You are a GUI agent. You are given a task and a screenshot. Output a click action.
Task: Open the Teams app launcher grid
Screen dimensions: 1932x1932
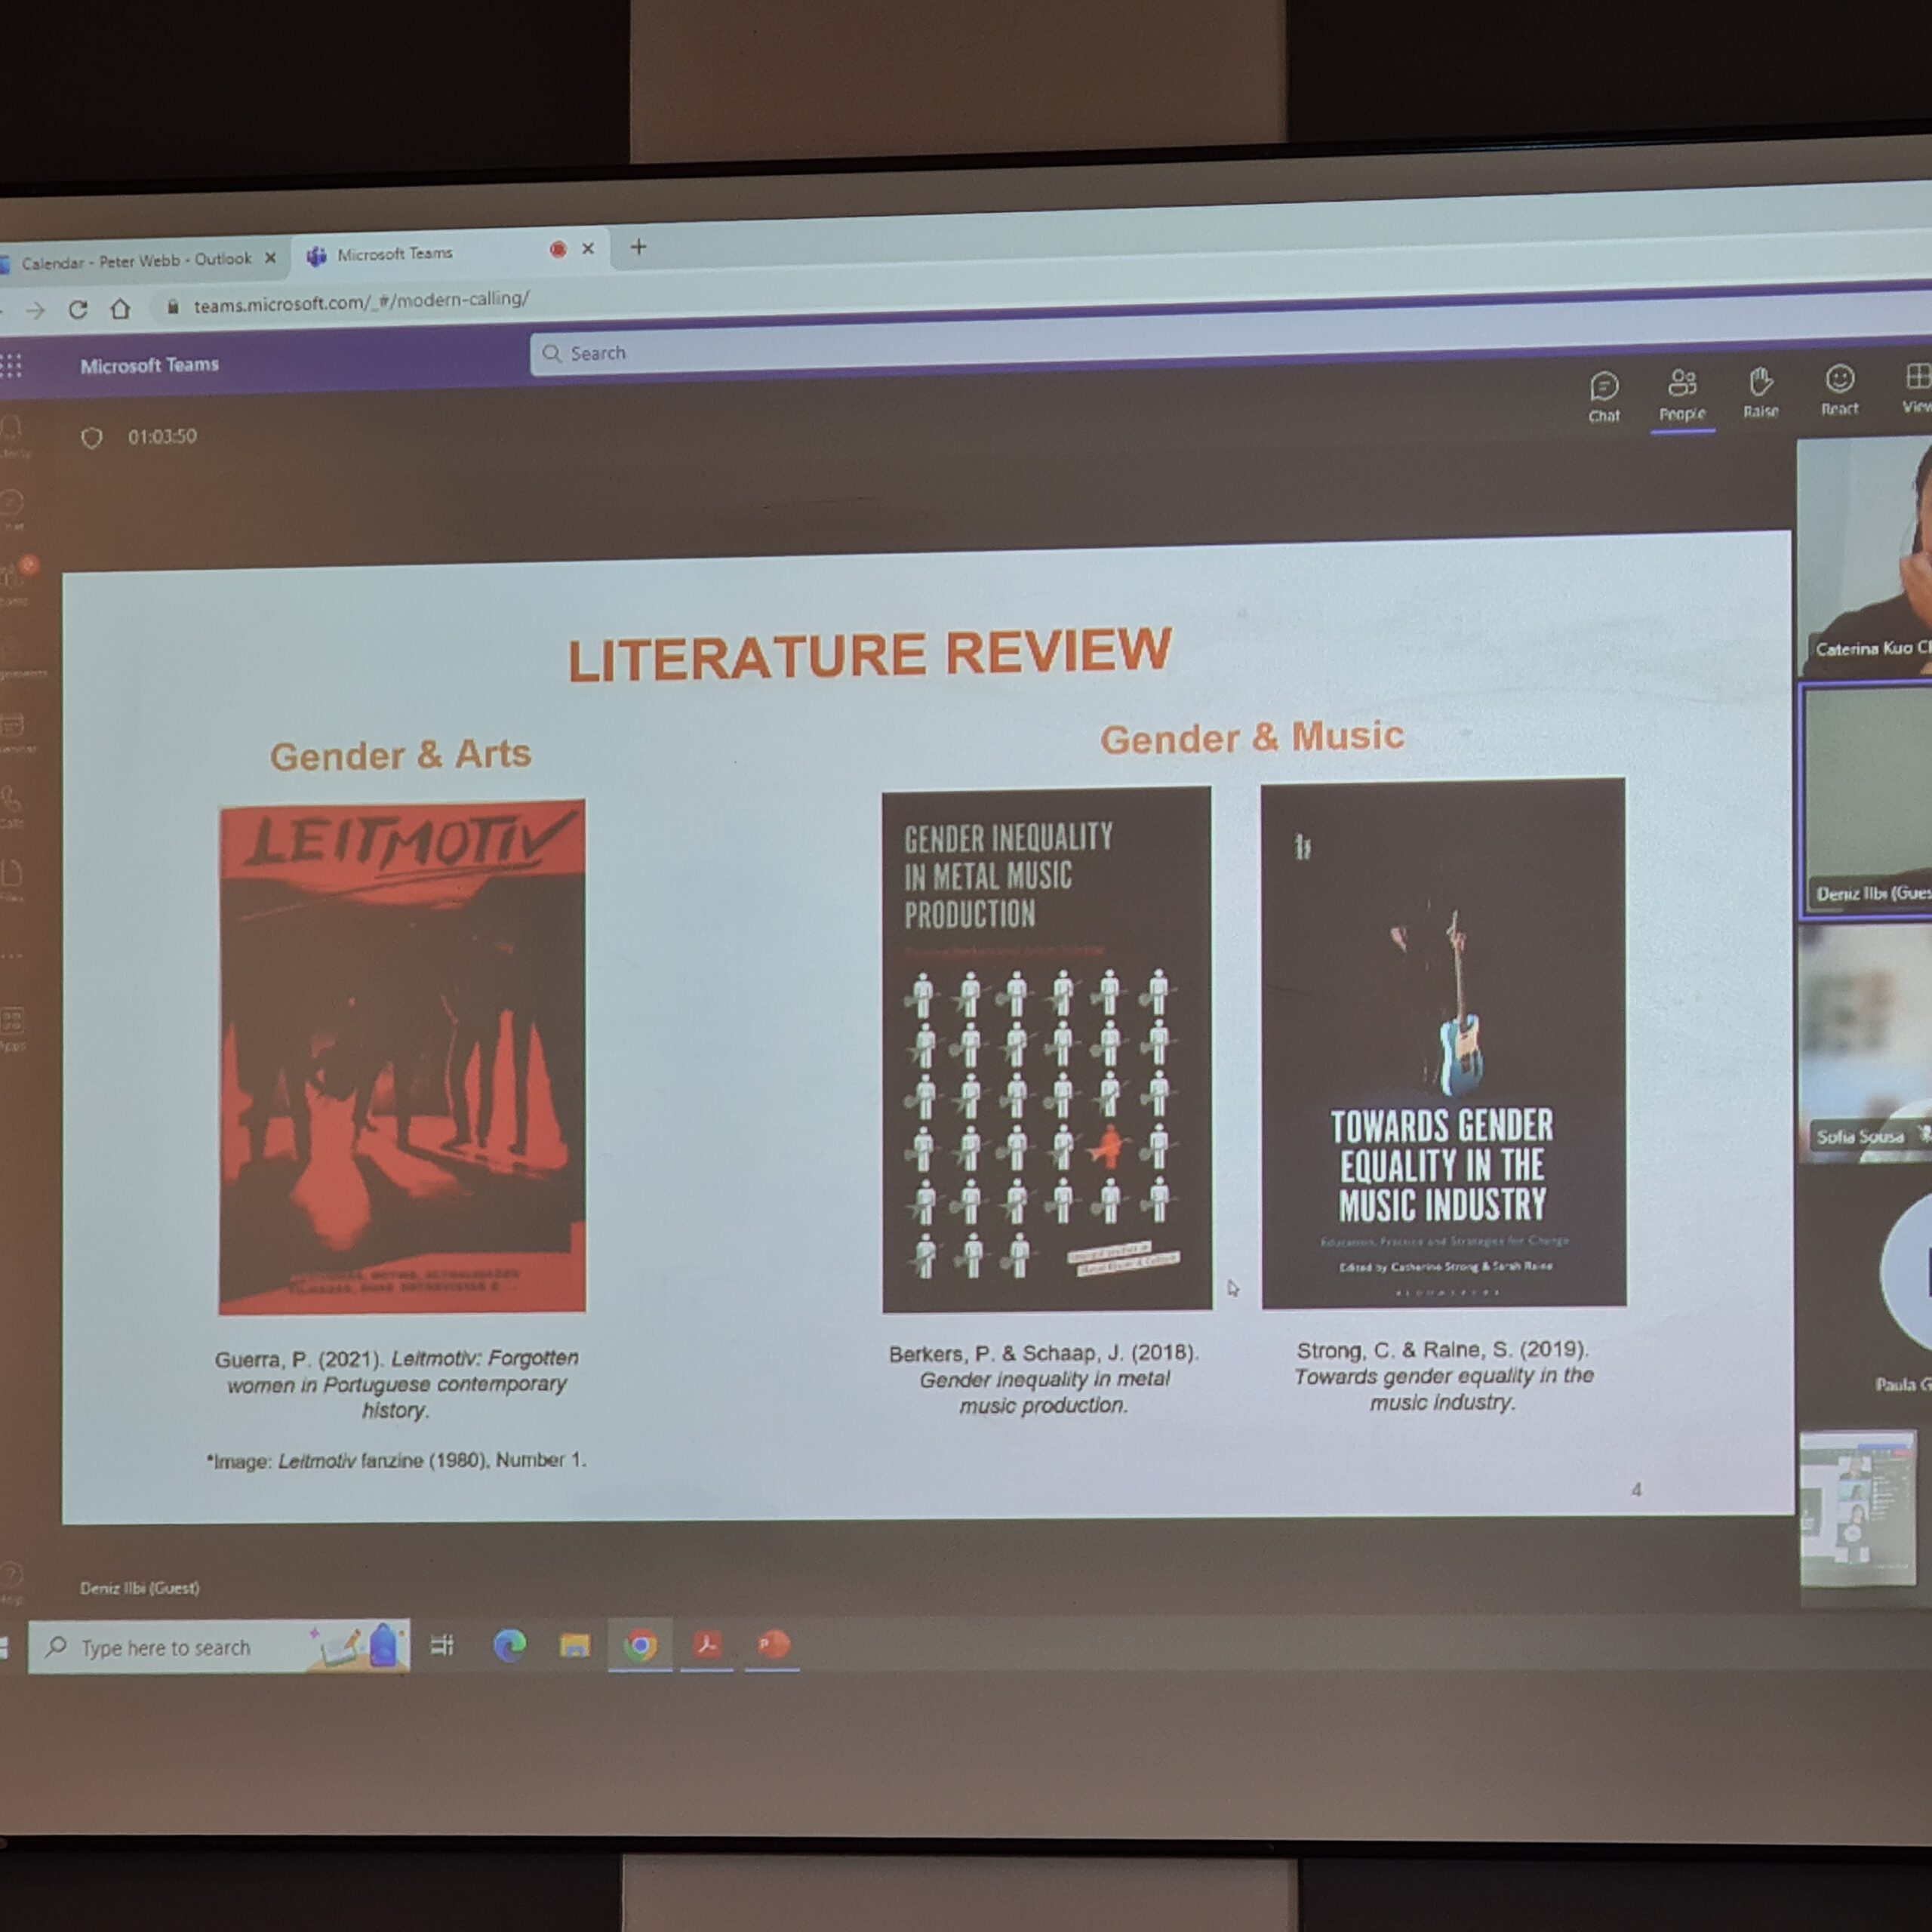click(x=11, y=366)
